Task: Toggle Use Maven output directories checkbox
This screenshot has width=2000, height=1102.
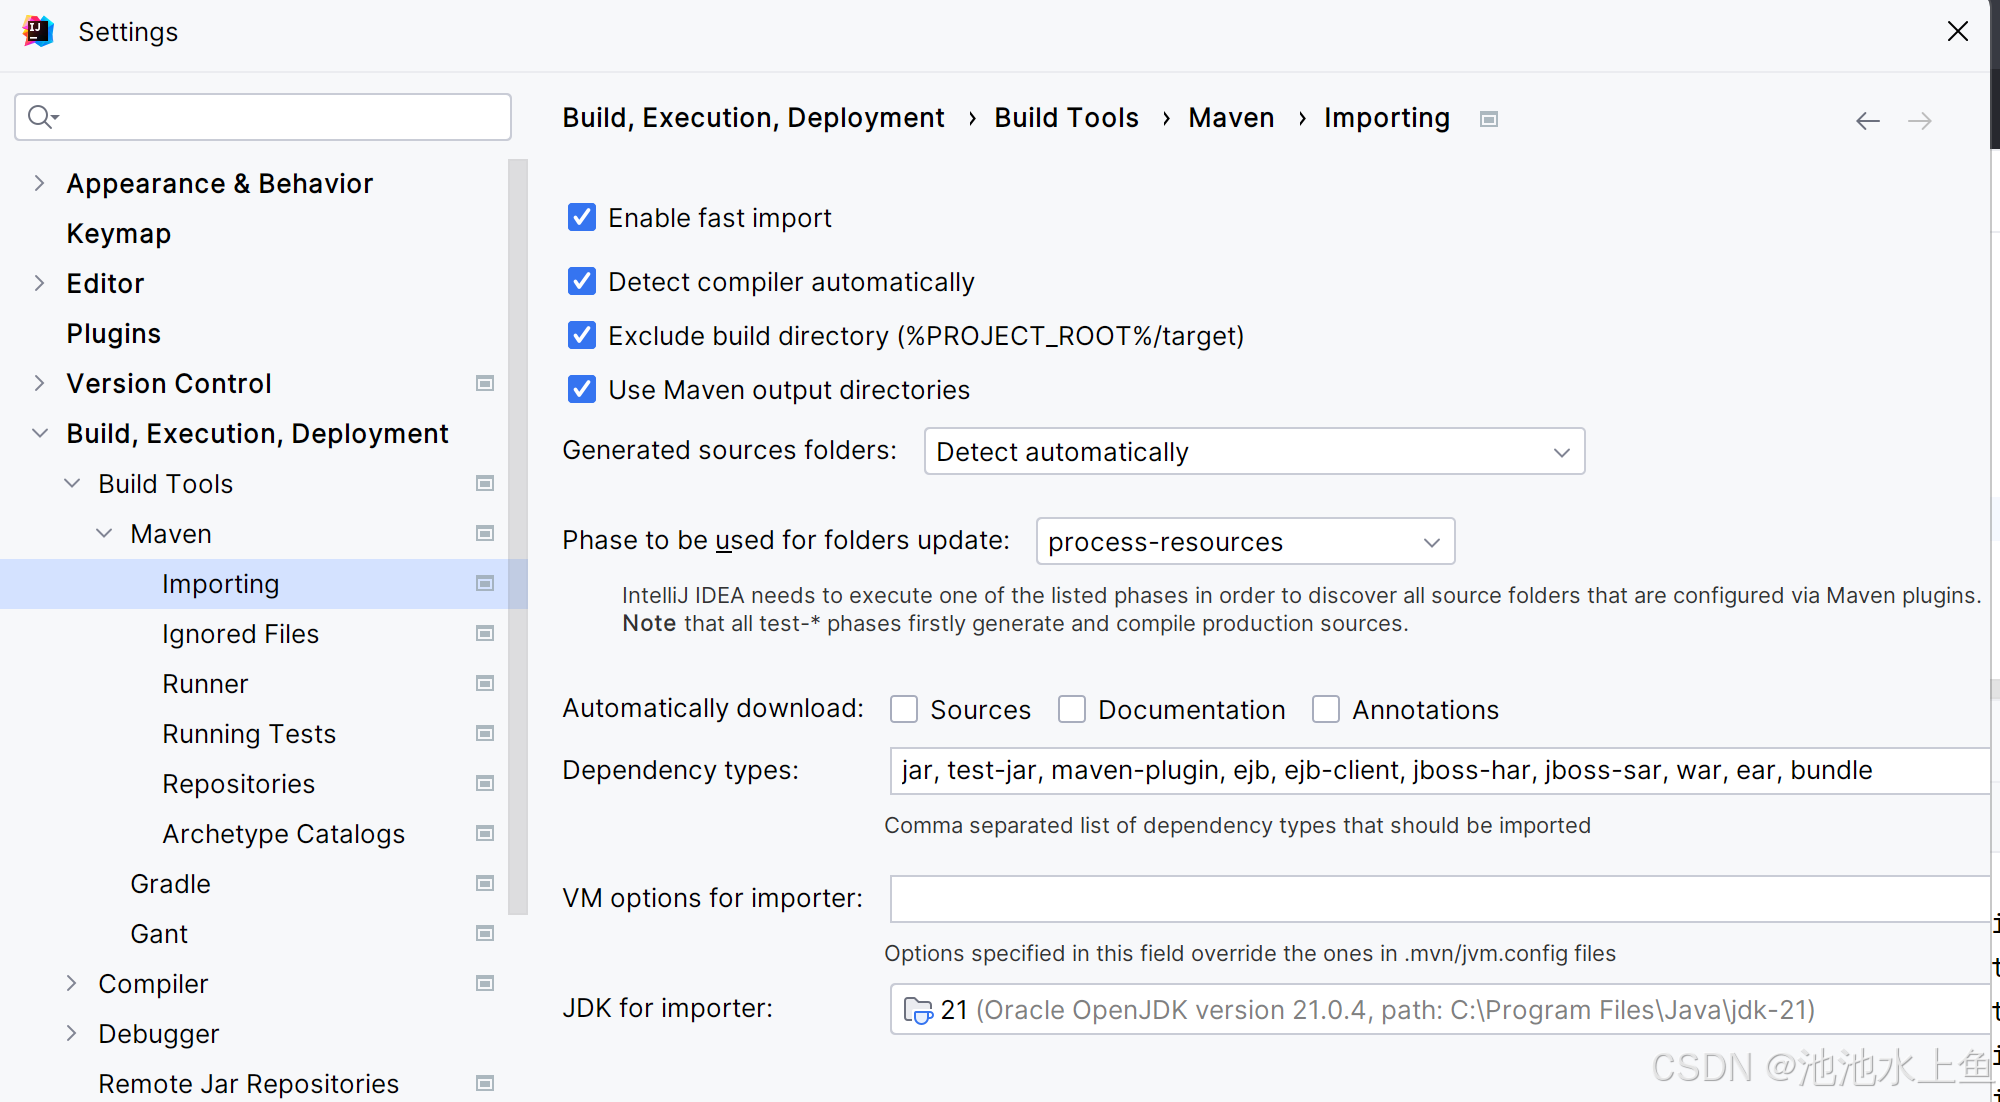Action: click(x=582, y=390)
